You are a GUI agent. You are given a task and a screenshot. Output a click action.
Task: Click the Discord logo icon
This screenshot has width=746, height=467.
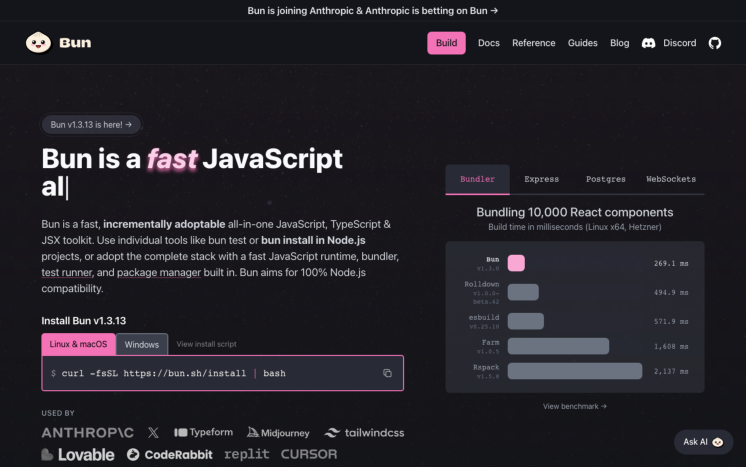(648, 43)
